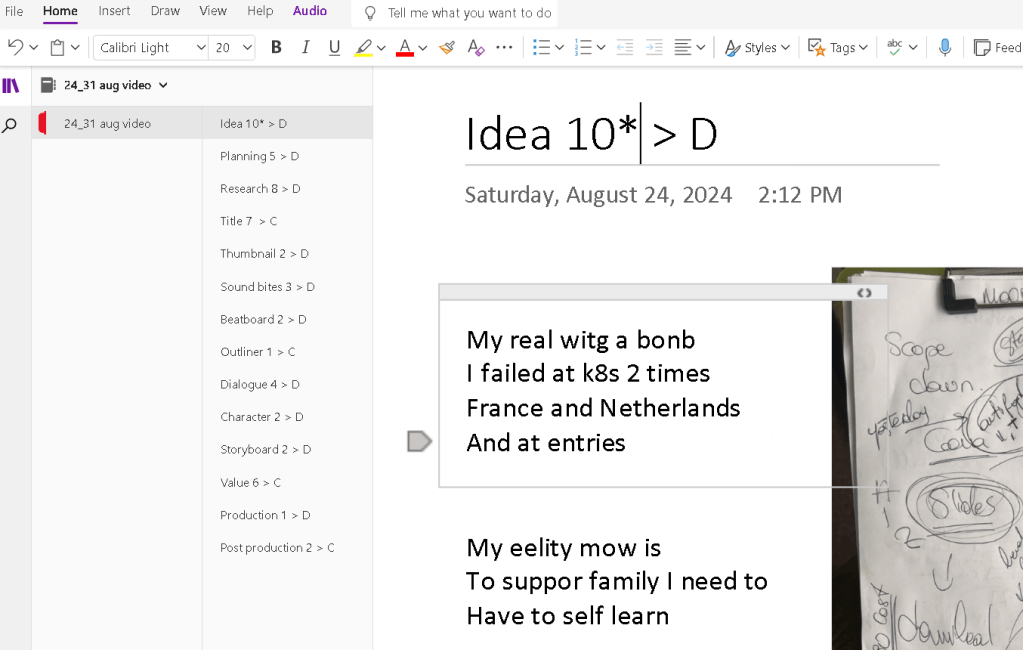Expand the Paste options arrow
Viewport: 1023px width, 650px height.
[x=75, y=48]
